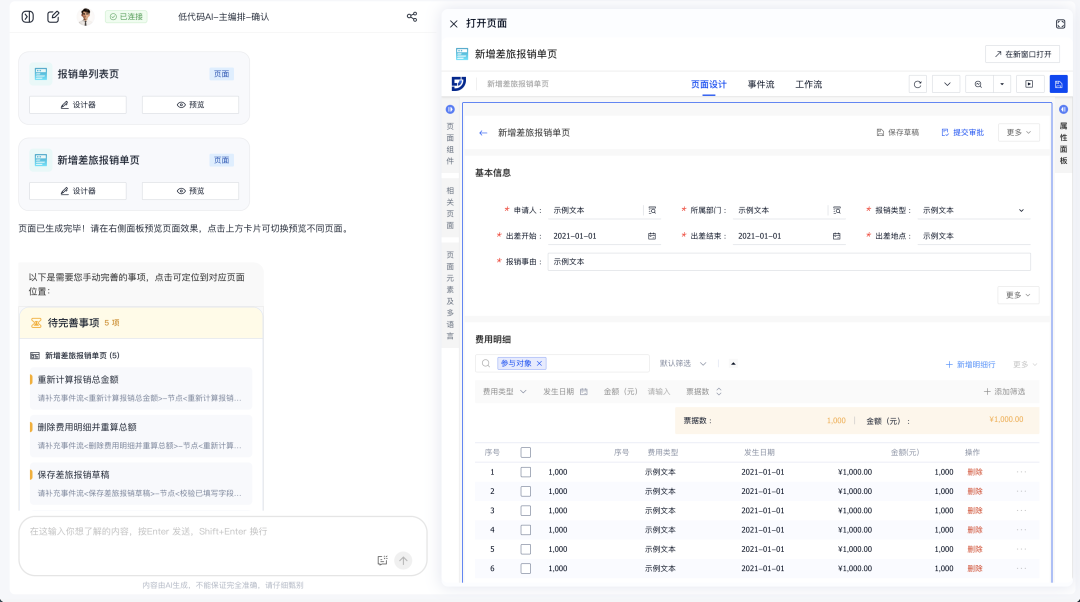Viewport: 1080px width, 602px height.
Task: Preview the 报销单列表页 card
Action: click(x=190, y=105)
